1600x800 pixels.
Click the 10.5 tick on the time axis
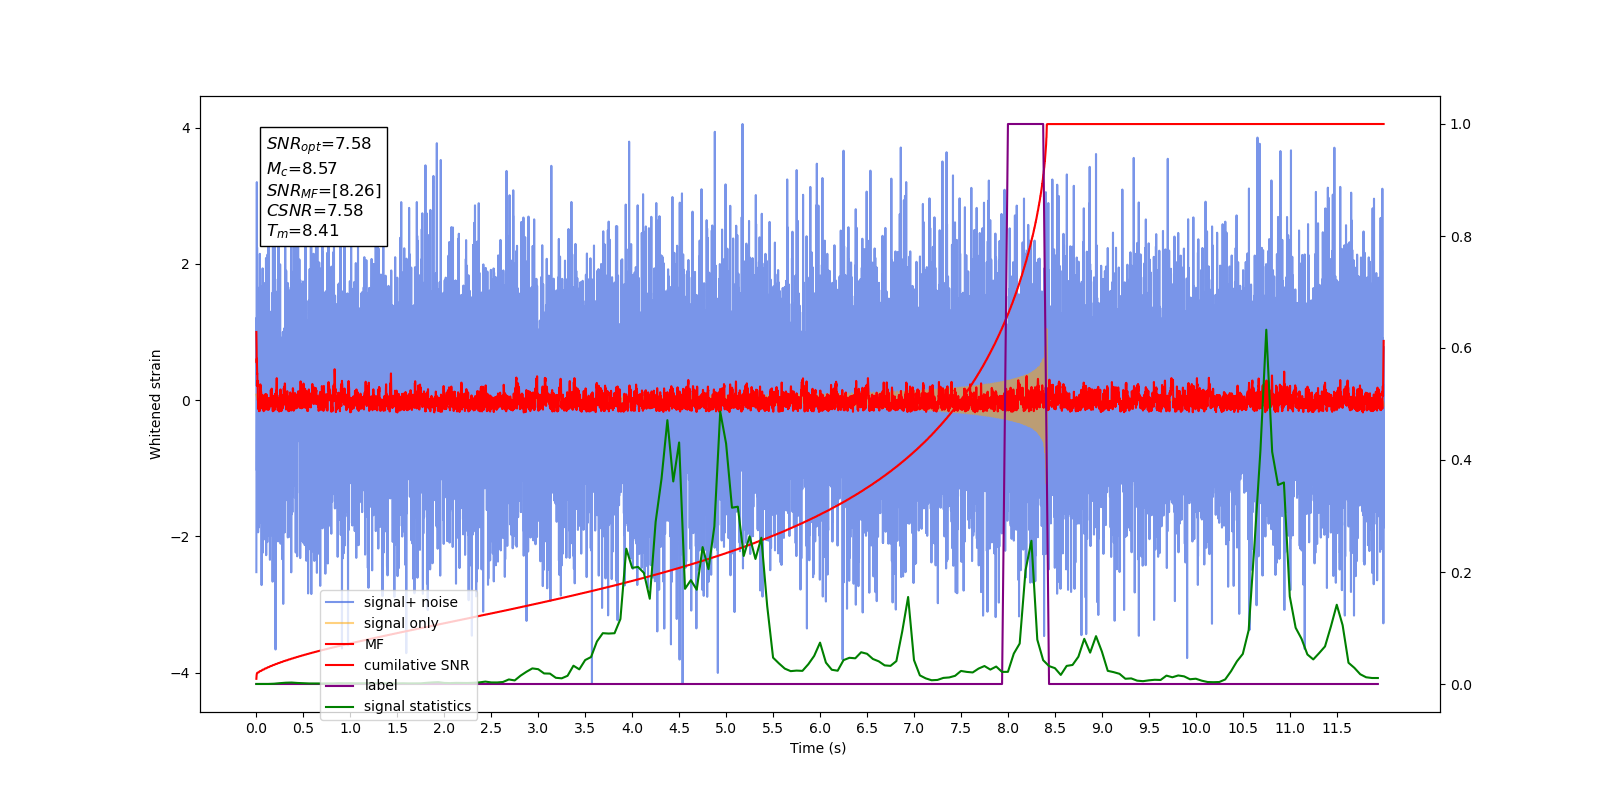[1243, 728]
